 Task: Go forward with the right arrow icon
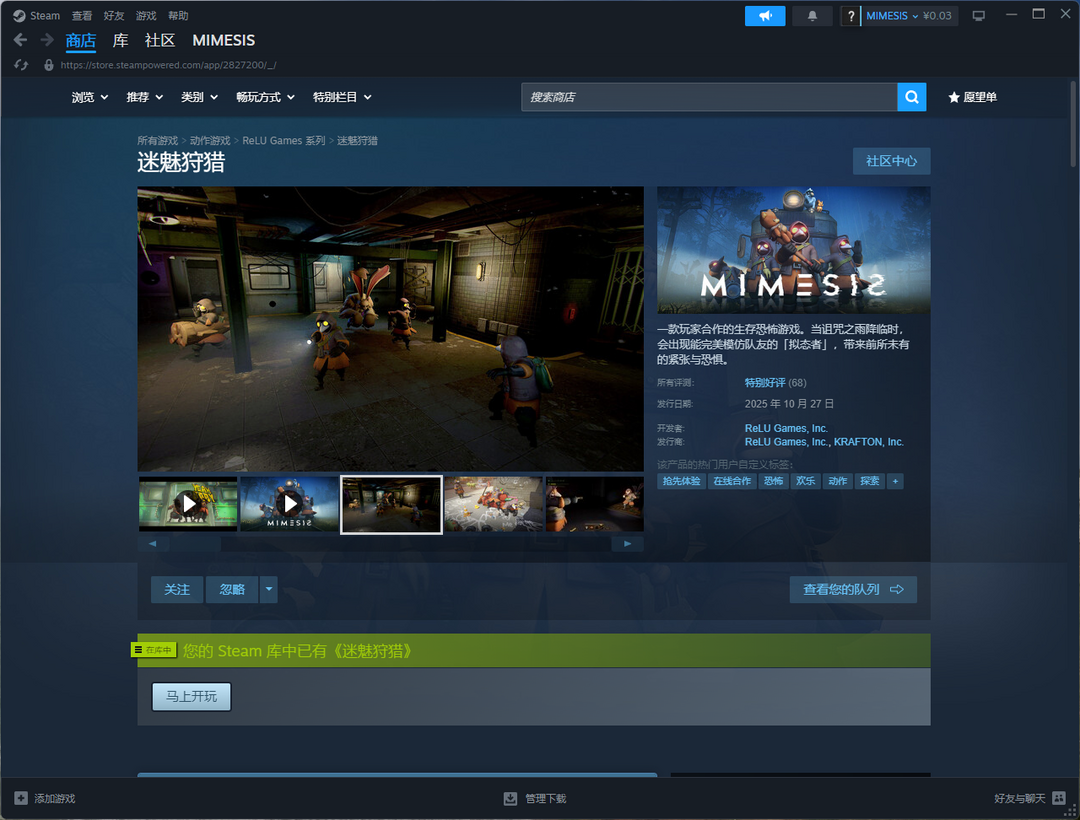point(47,40)
